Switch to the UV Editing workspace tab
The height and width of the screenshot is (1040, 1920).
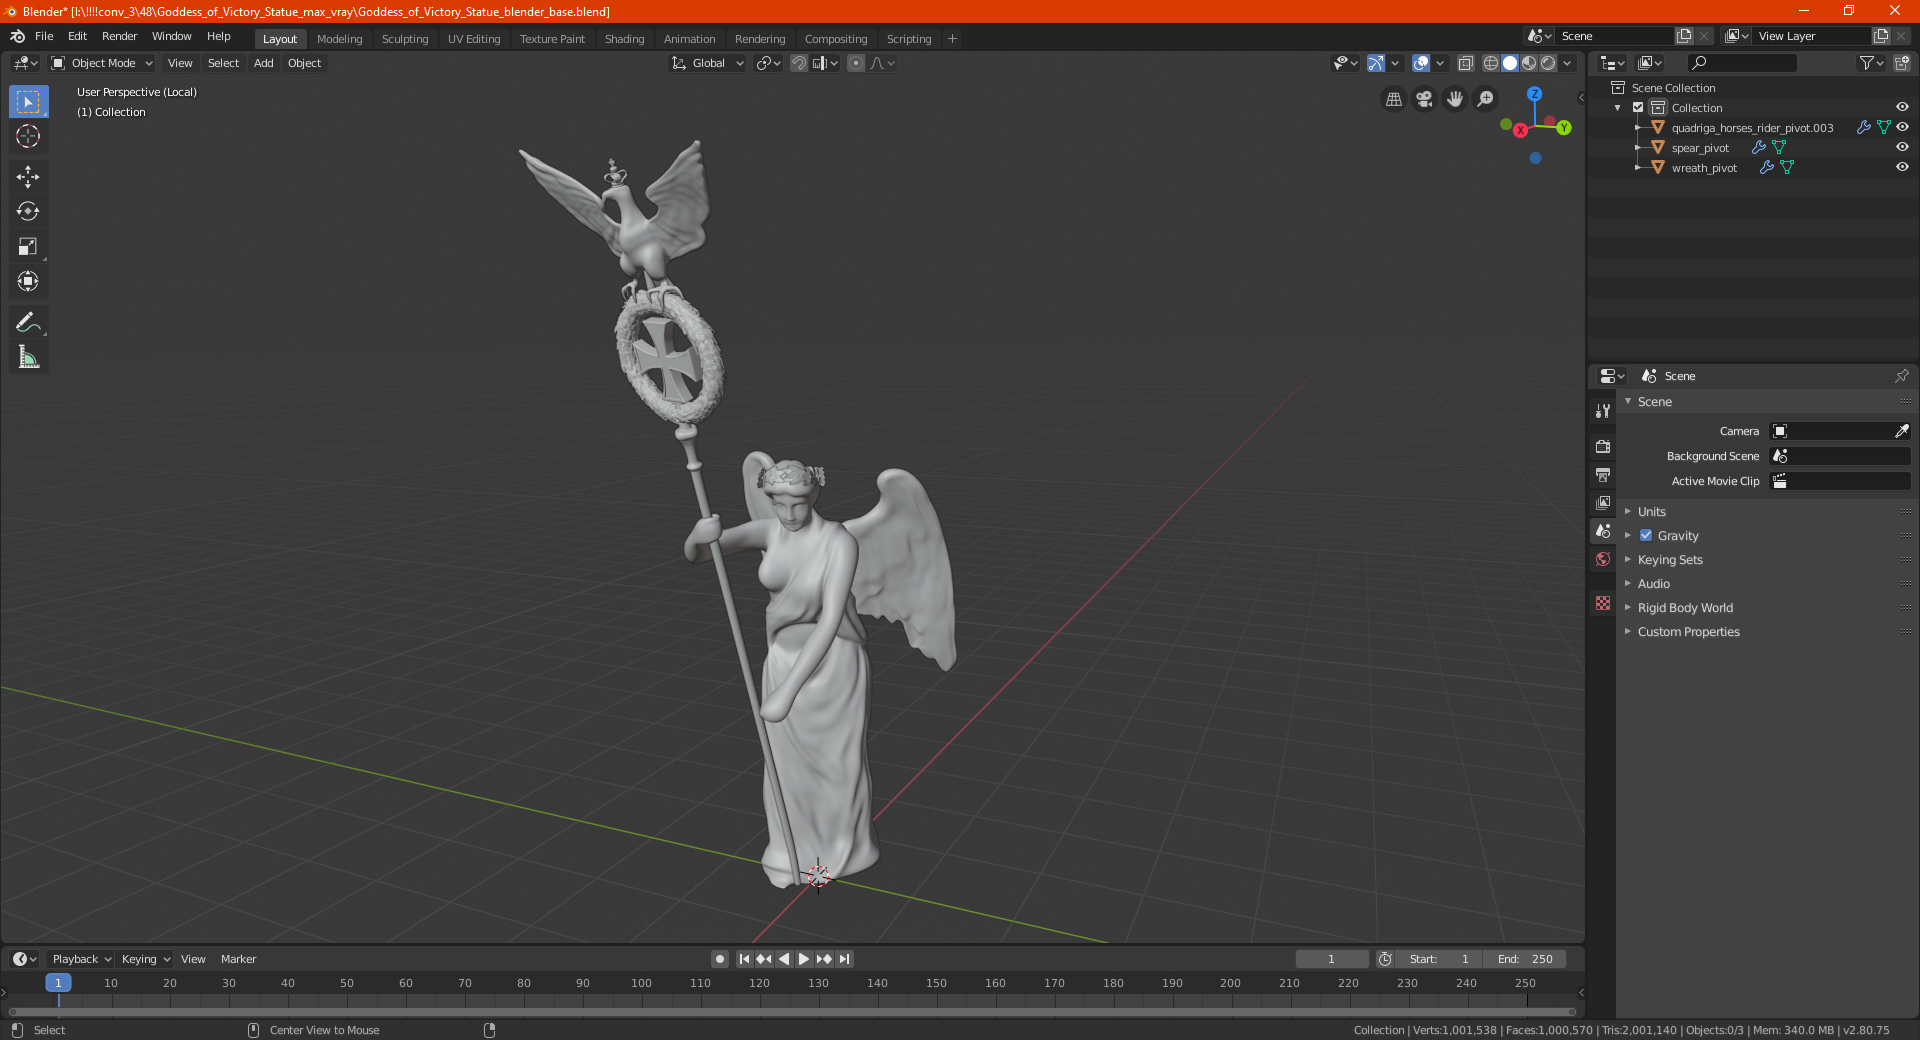(x=474, y=39)
